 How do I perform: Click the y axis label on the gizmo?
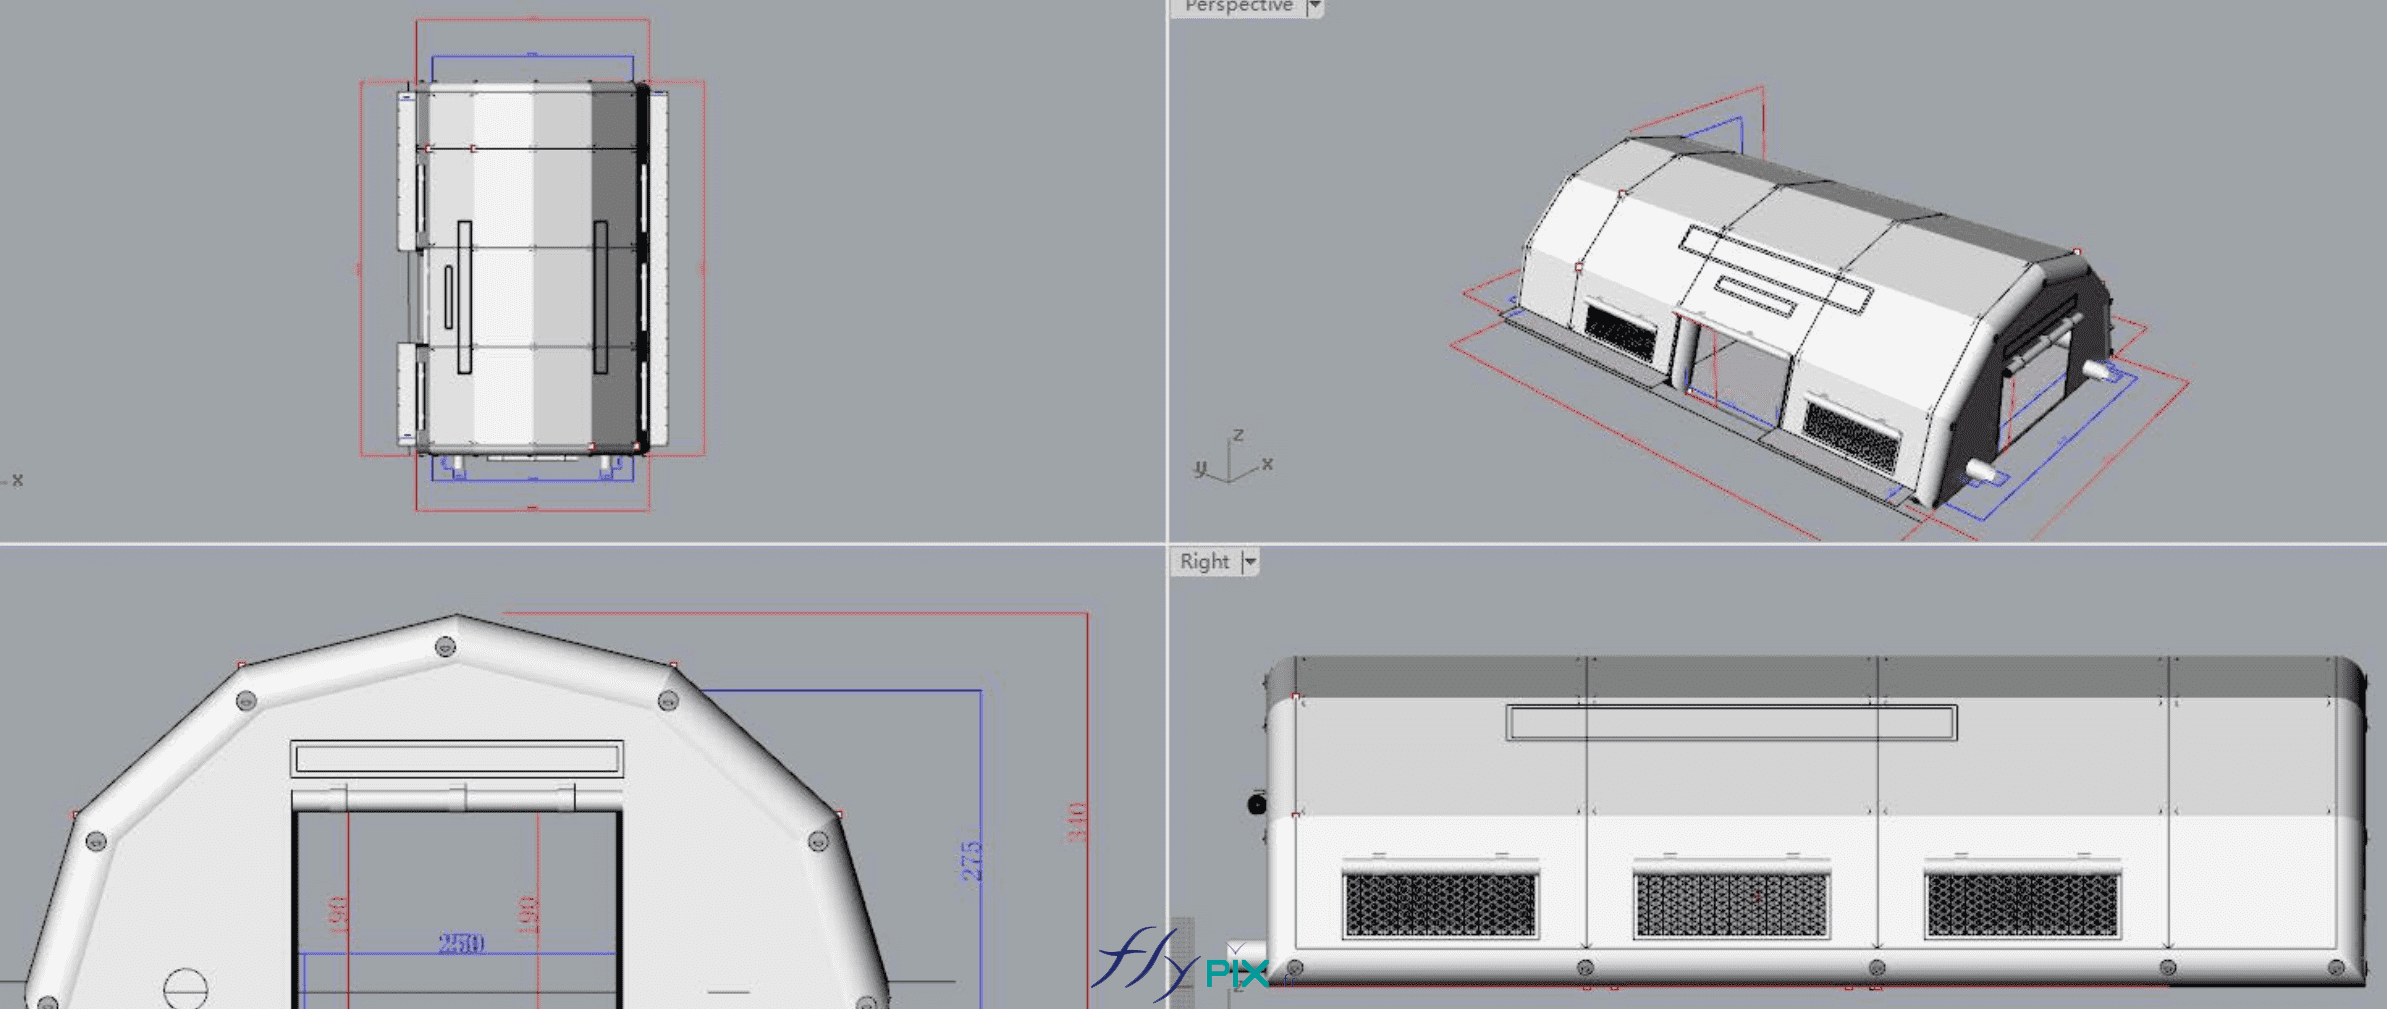(1202, 466)
